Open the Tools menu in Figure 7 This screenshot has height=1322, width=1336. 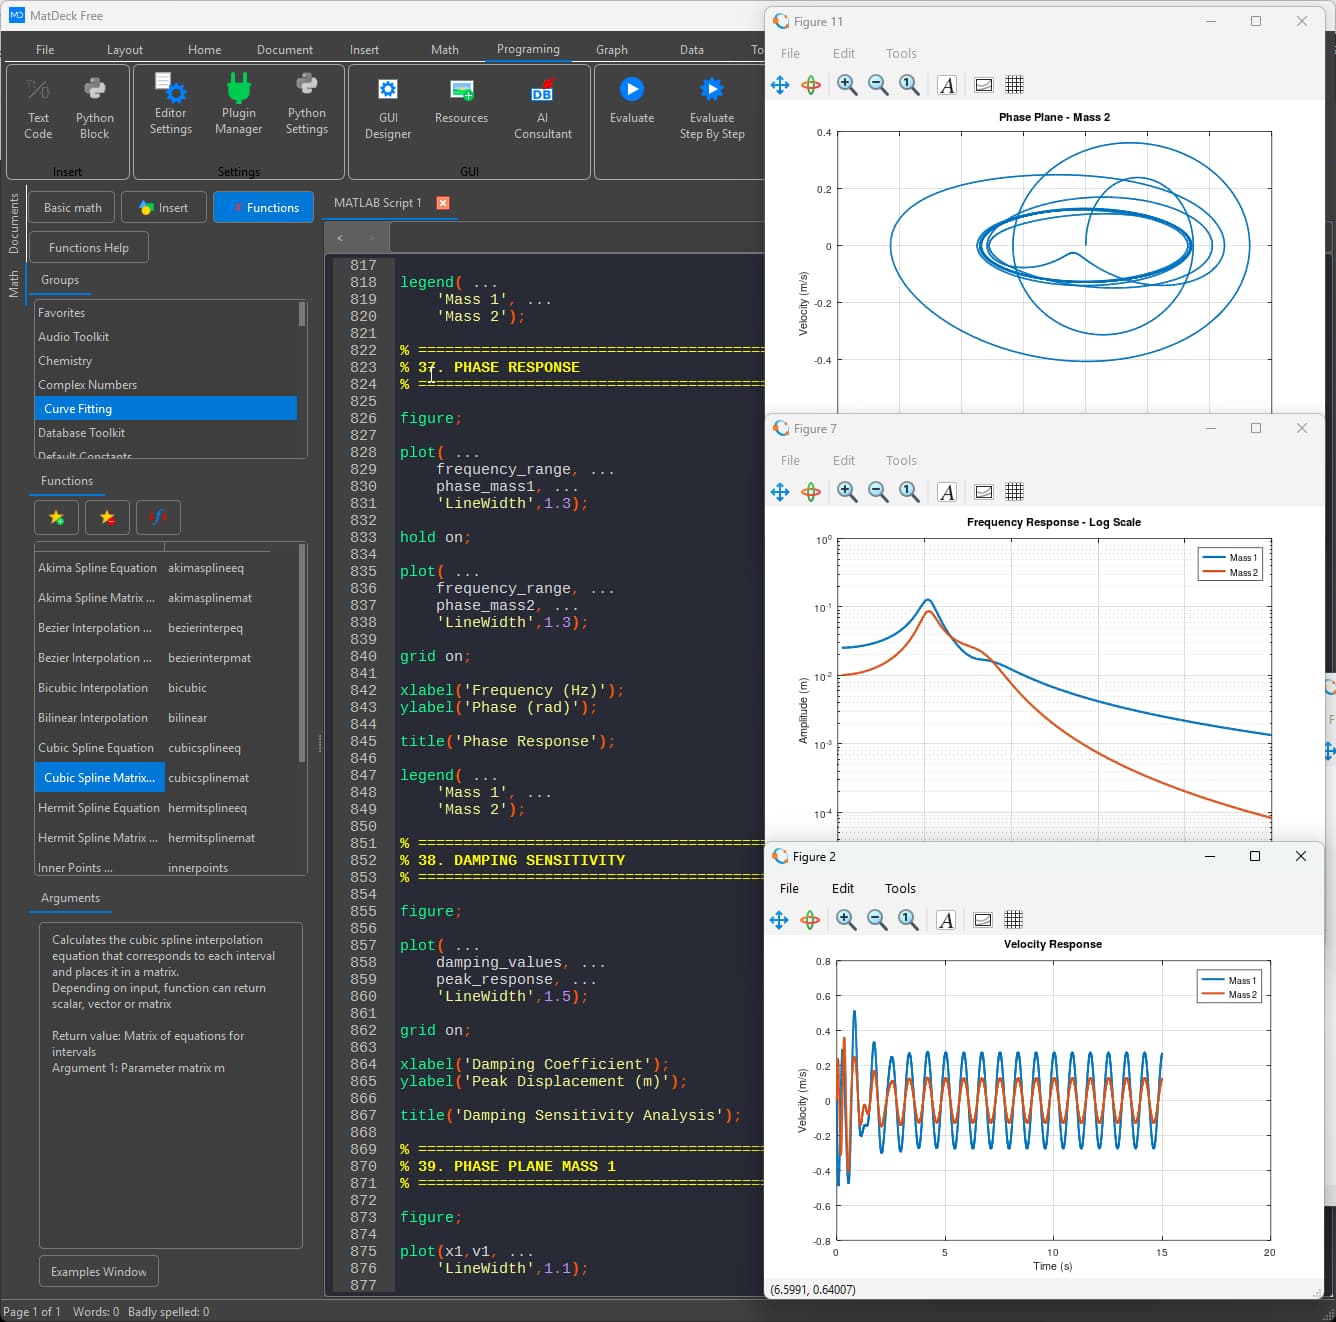coord(901,460)
